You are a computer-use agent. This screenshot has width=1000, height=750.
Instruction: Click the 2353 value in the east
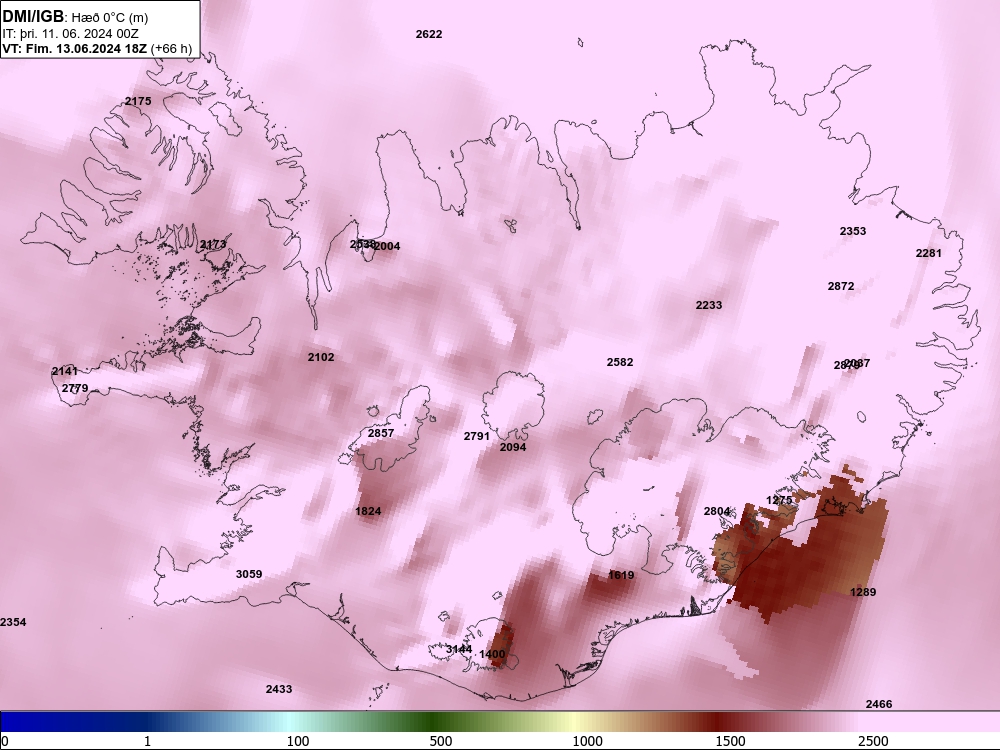[x=853, y=232]
